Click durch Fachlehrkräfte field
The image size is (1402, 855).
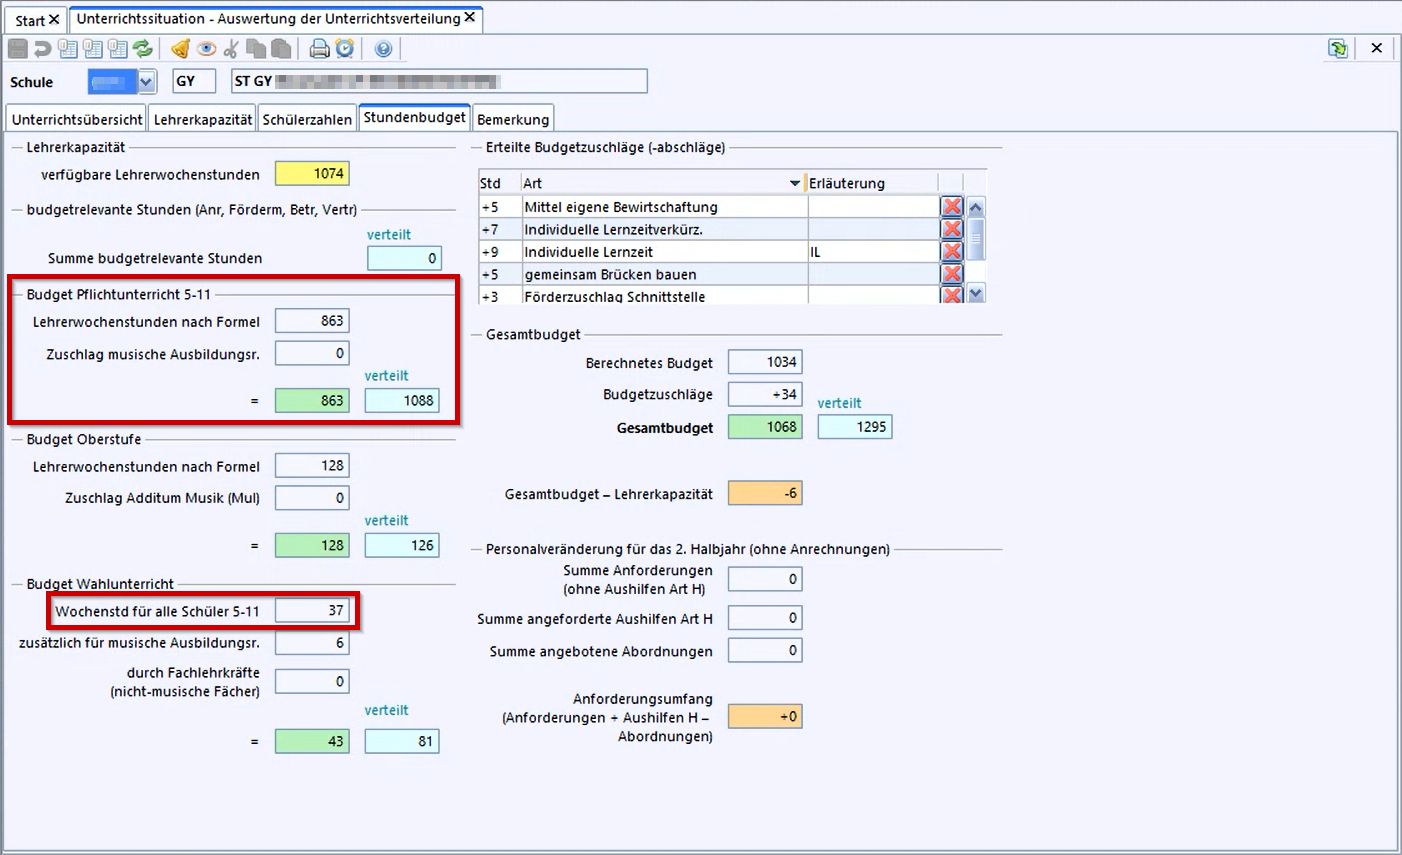(312, 681)
